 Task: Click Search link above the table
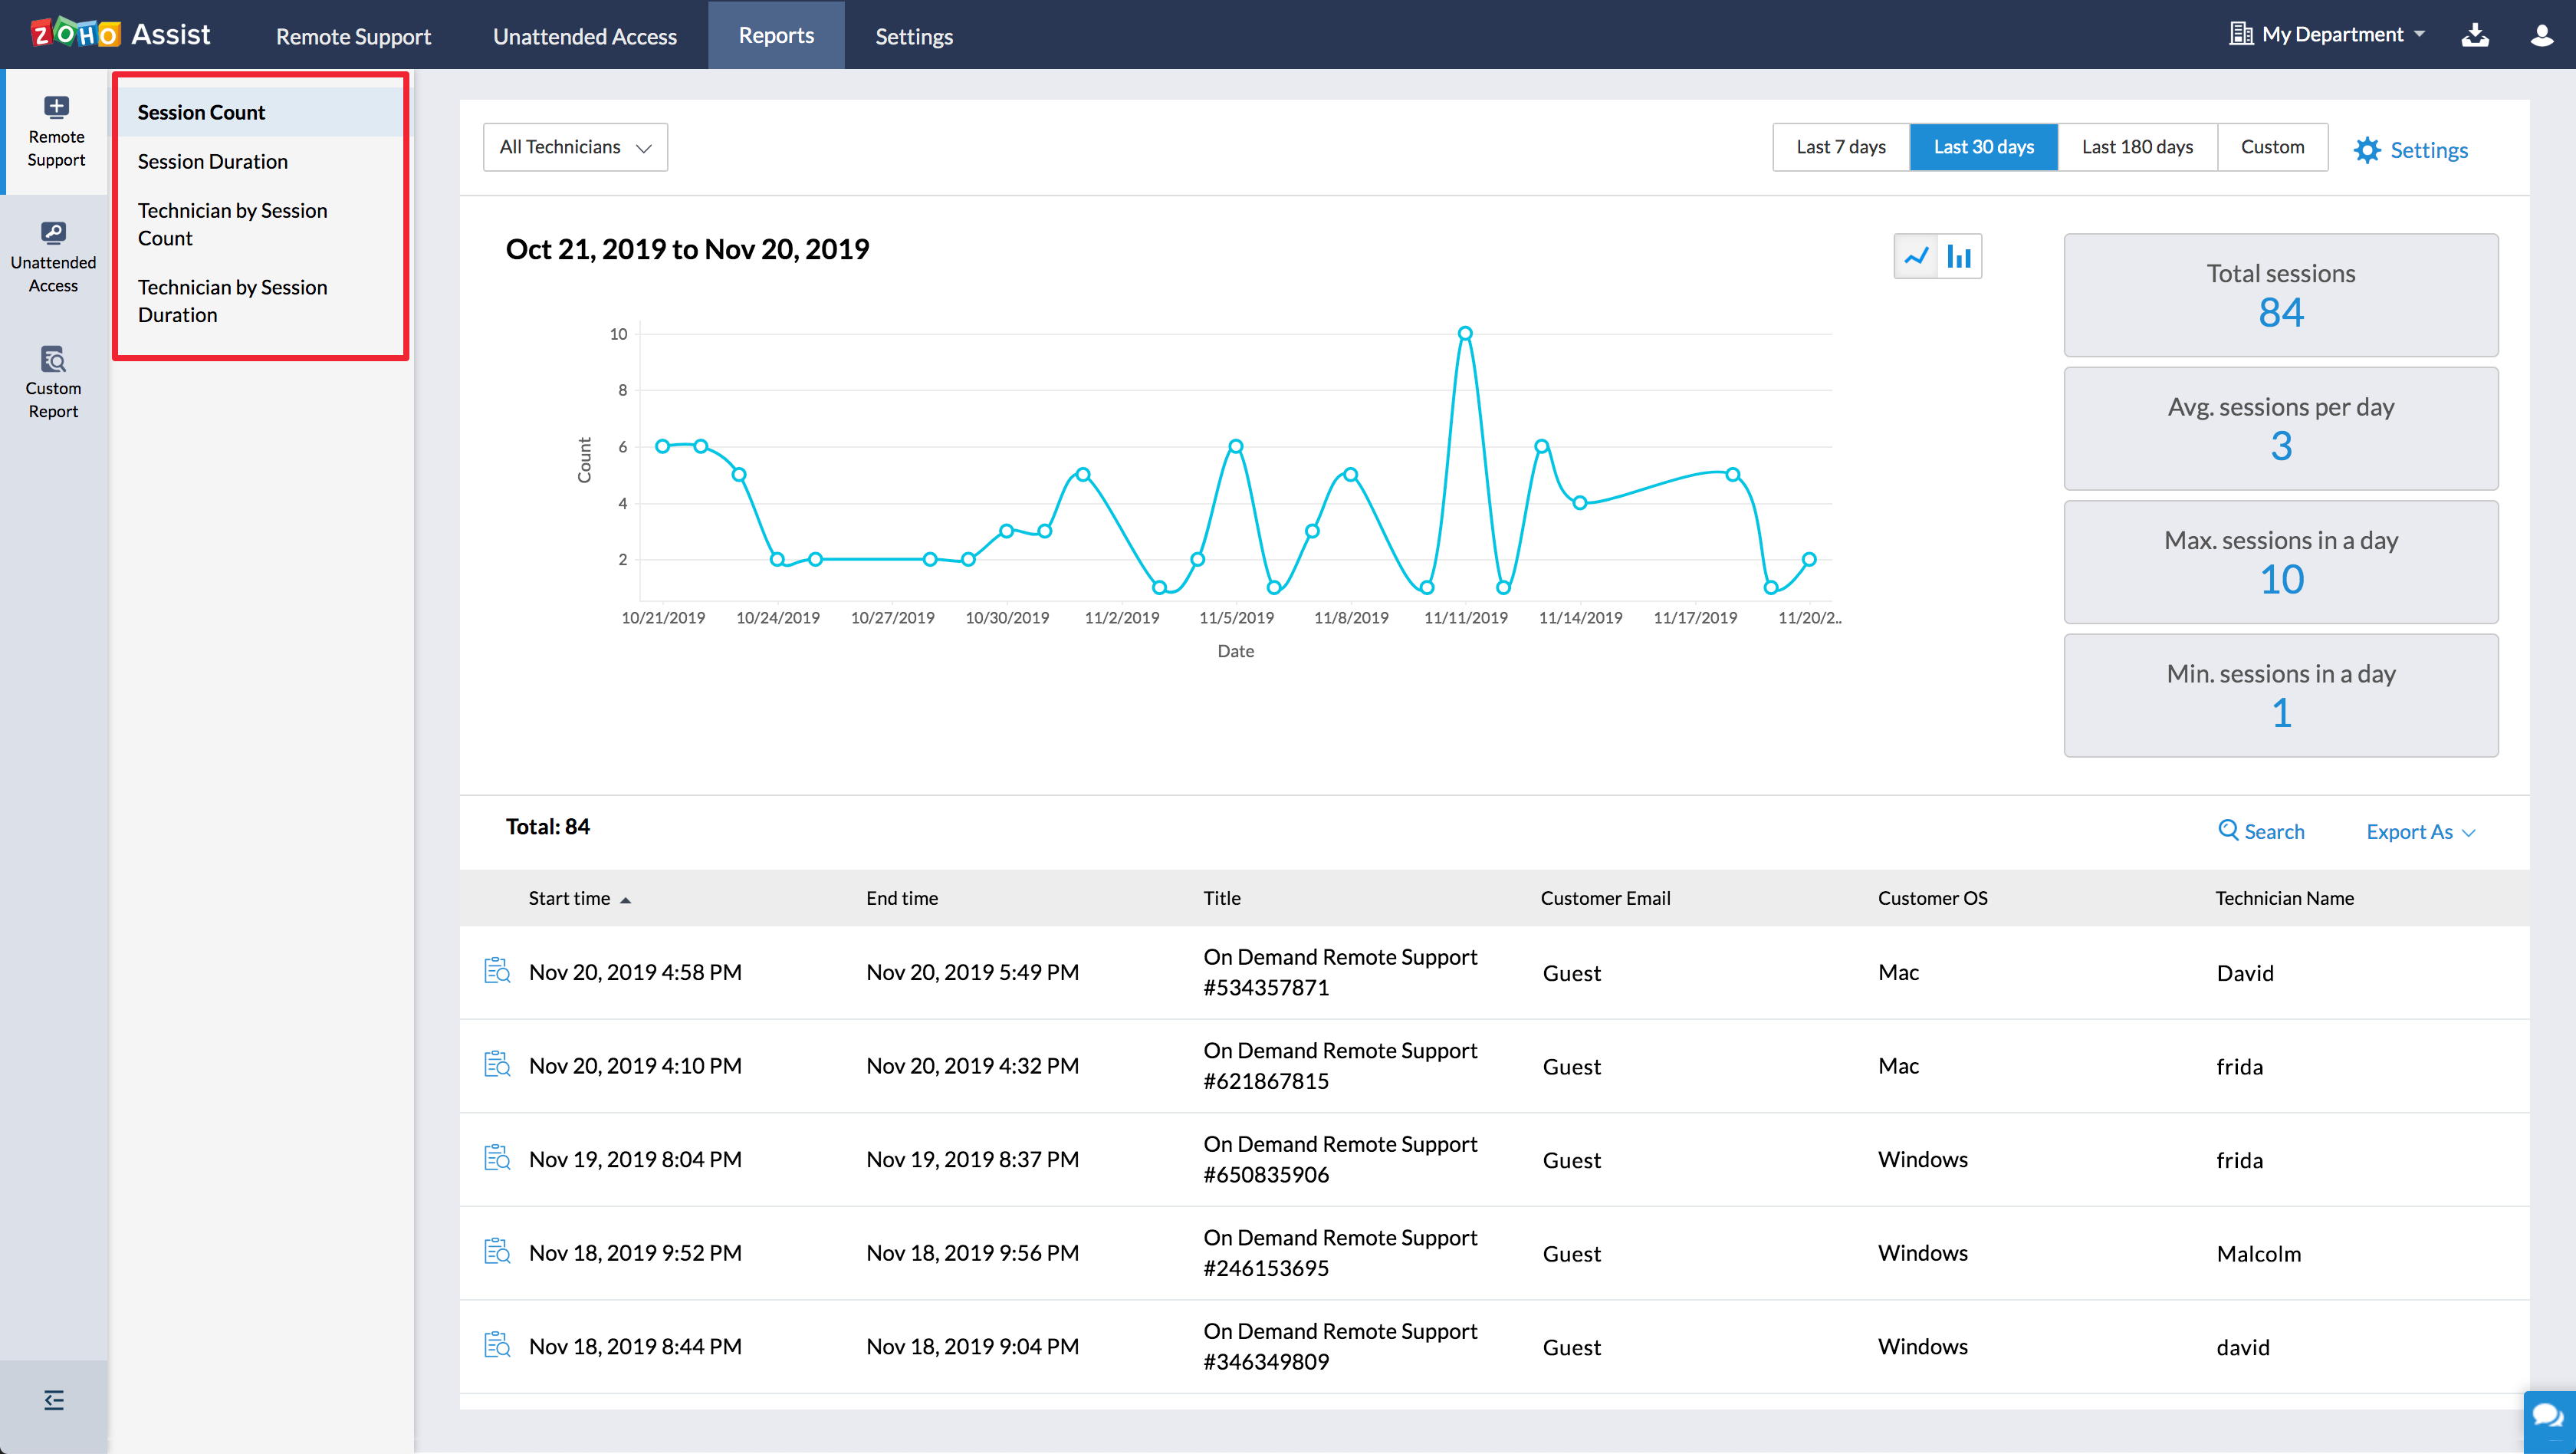click(2260, 831)
